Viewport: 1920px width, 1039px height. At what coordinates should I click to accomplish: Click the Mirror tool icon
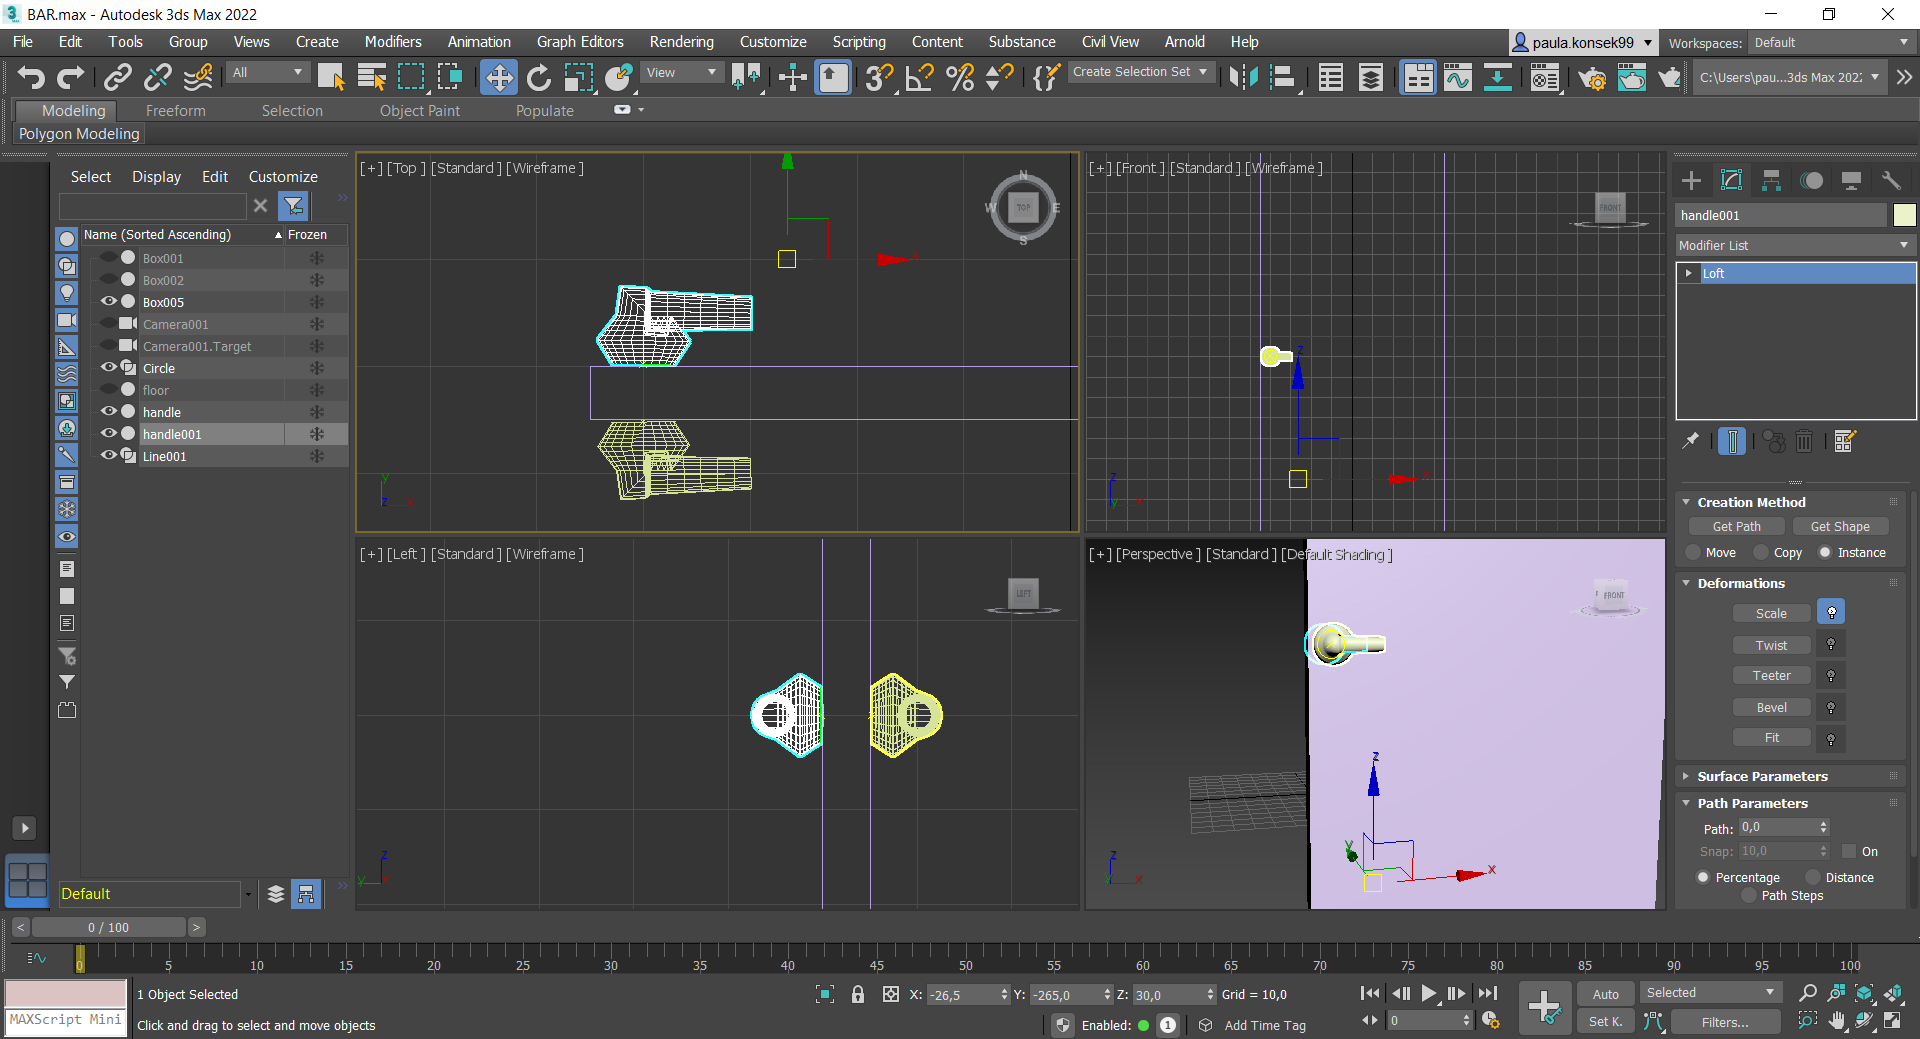tap(1243, 77)
